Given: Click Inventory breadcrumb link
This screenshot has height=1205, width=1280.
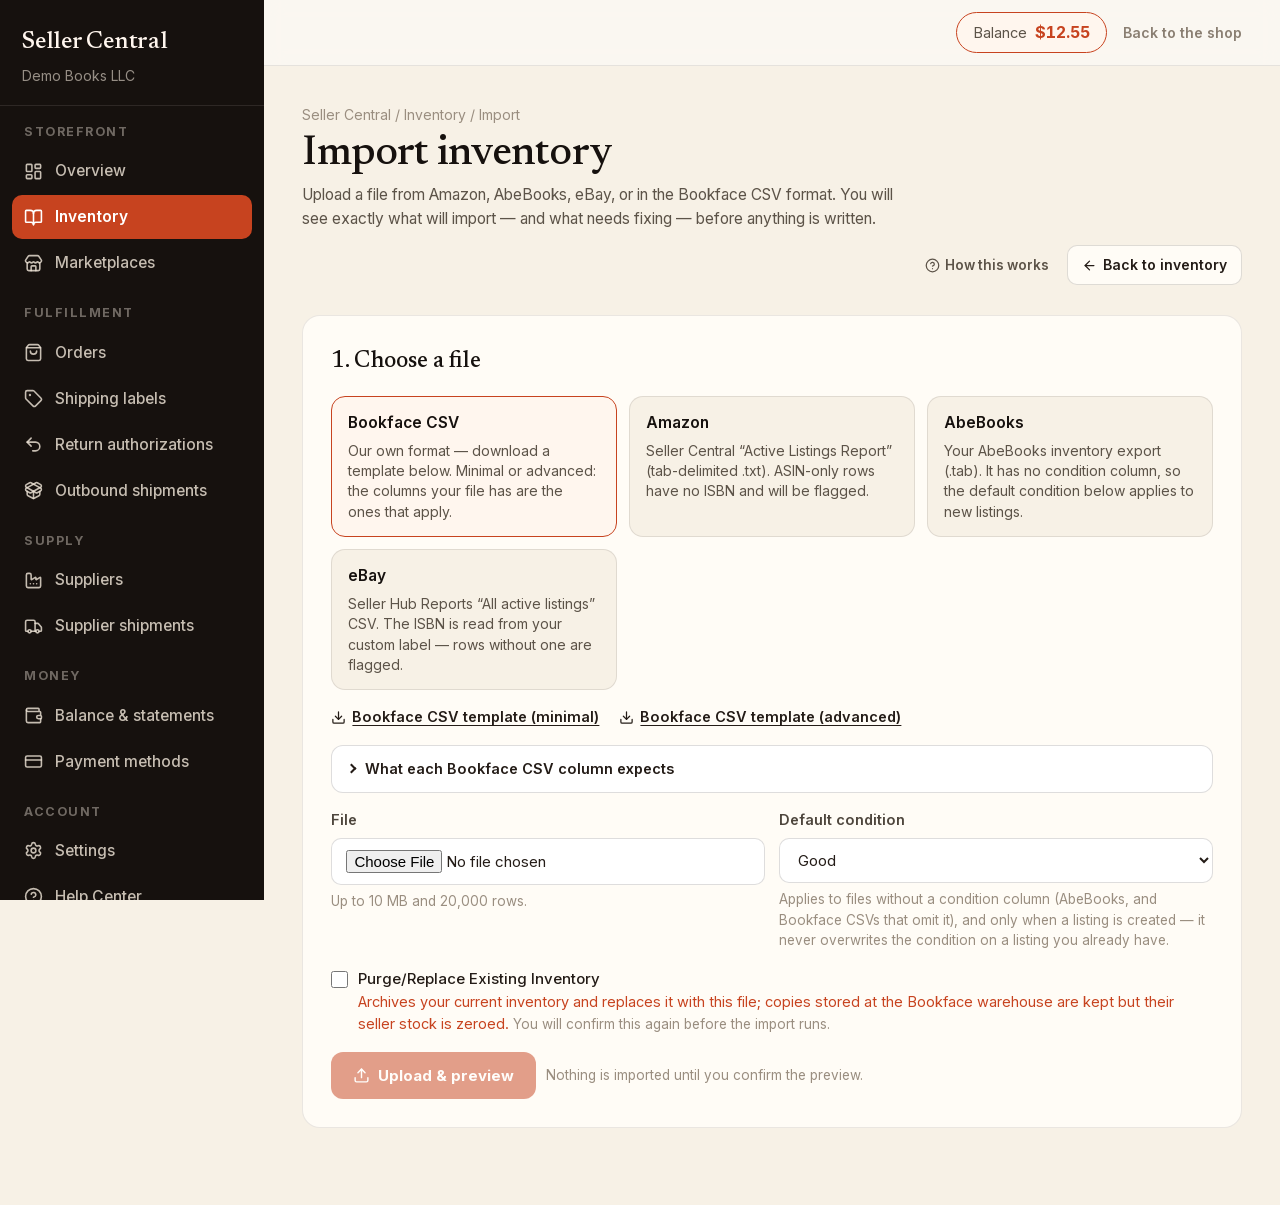Looking at the screenshot, I should pos(434,115).
